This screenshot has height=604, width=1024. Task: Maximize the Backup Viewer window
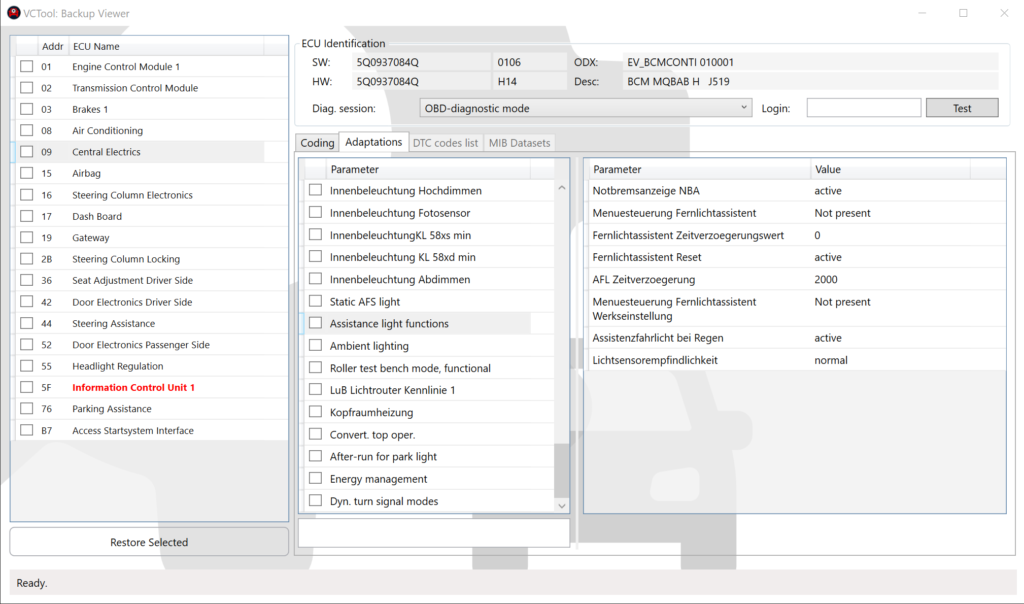point(963,13)
